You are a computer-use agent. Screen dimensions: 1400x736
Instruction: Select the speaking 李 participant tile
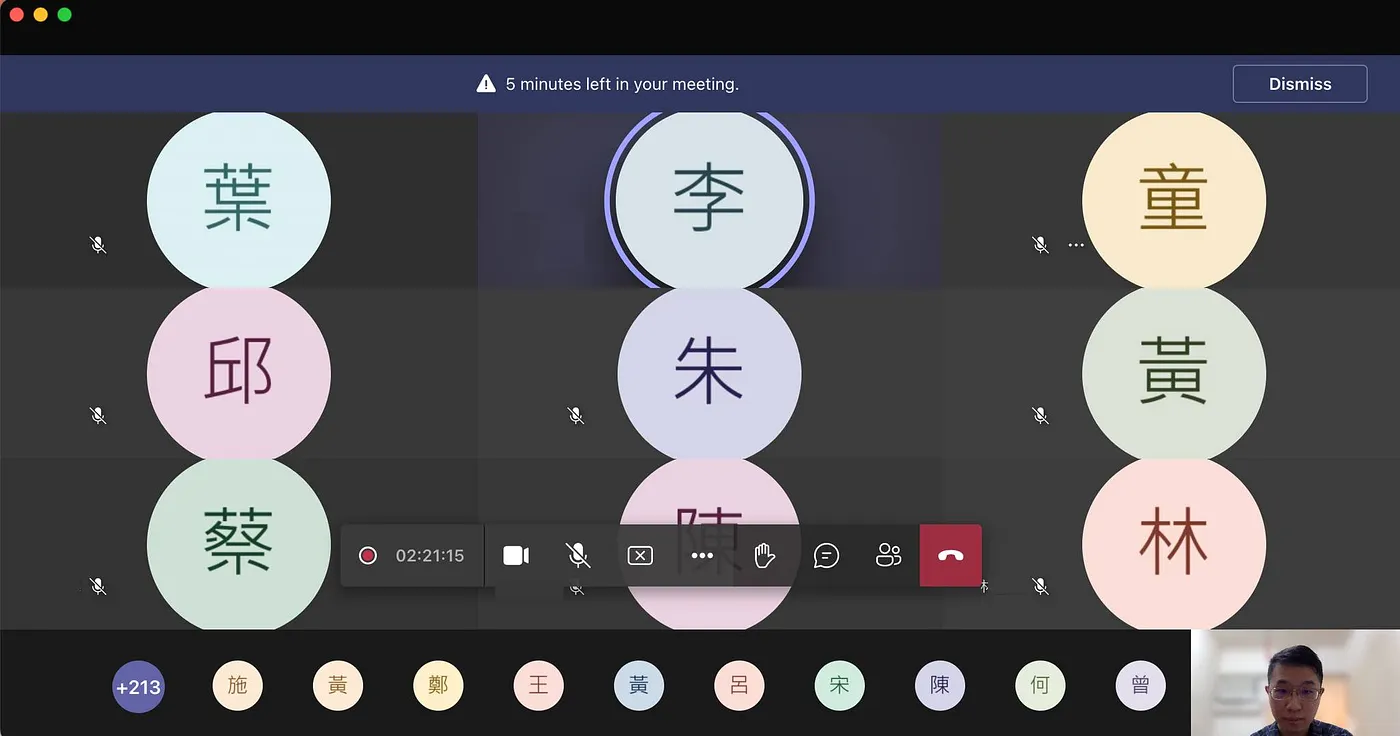tap(709, 200)
